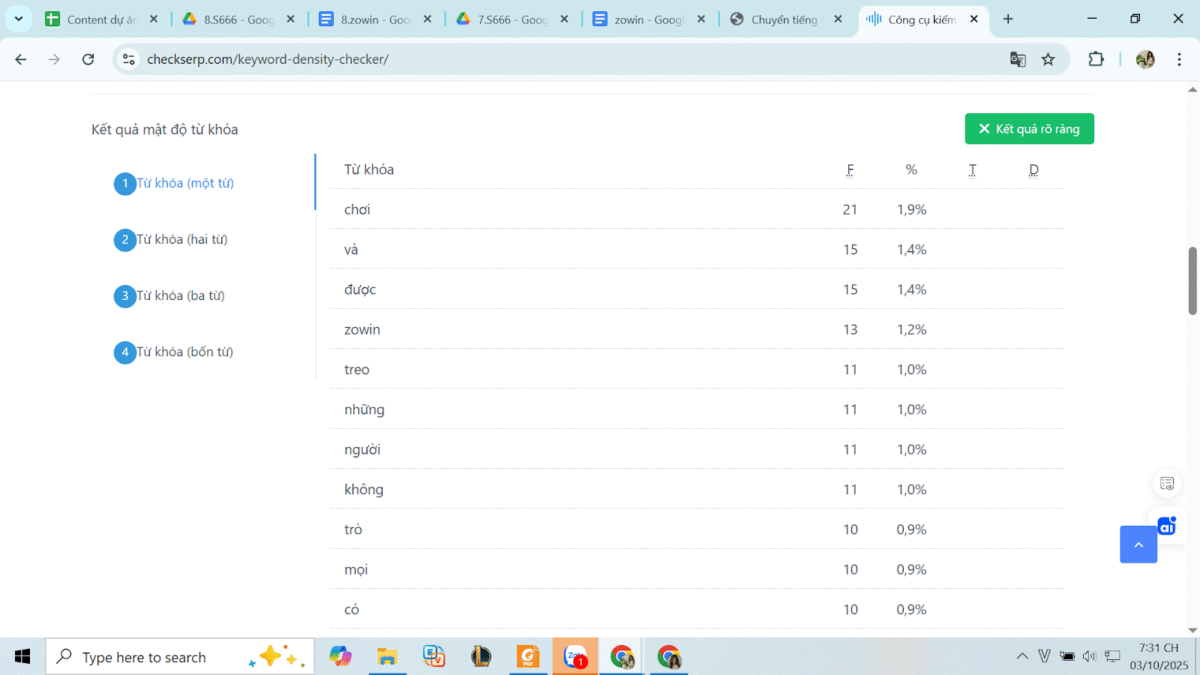Open the 'Từ khóa (ba từ)' tab
Image resolution: width=1200 pixels, height=675 pixels.
click(180, 296)
